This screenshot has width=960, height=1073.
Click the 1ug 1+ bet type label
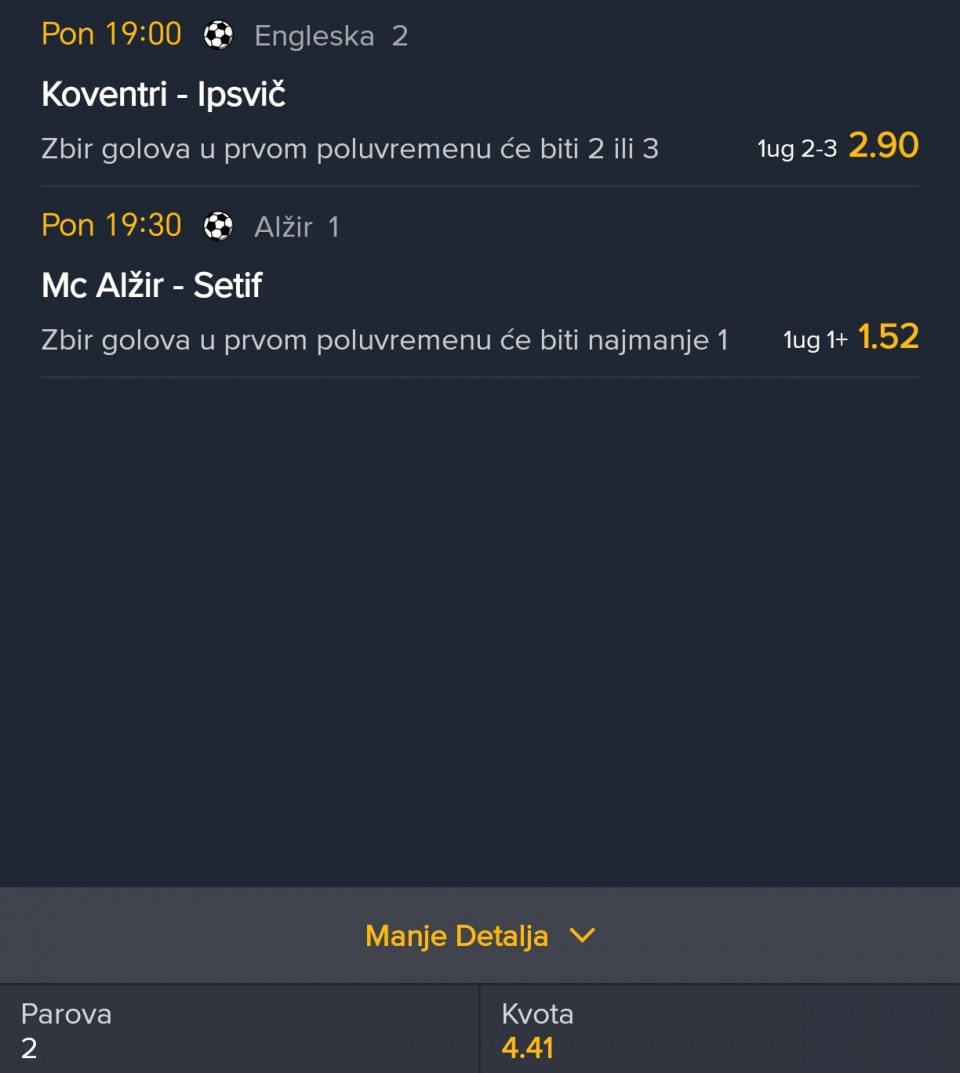point(815,341)
